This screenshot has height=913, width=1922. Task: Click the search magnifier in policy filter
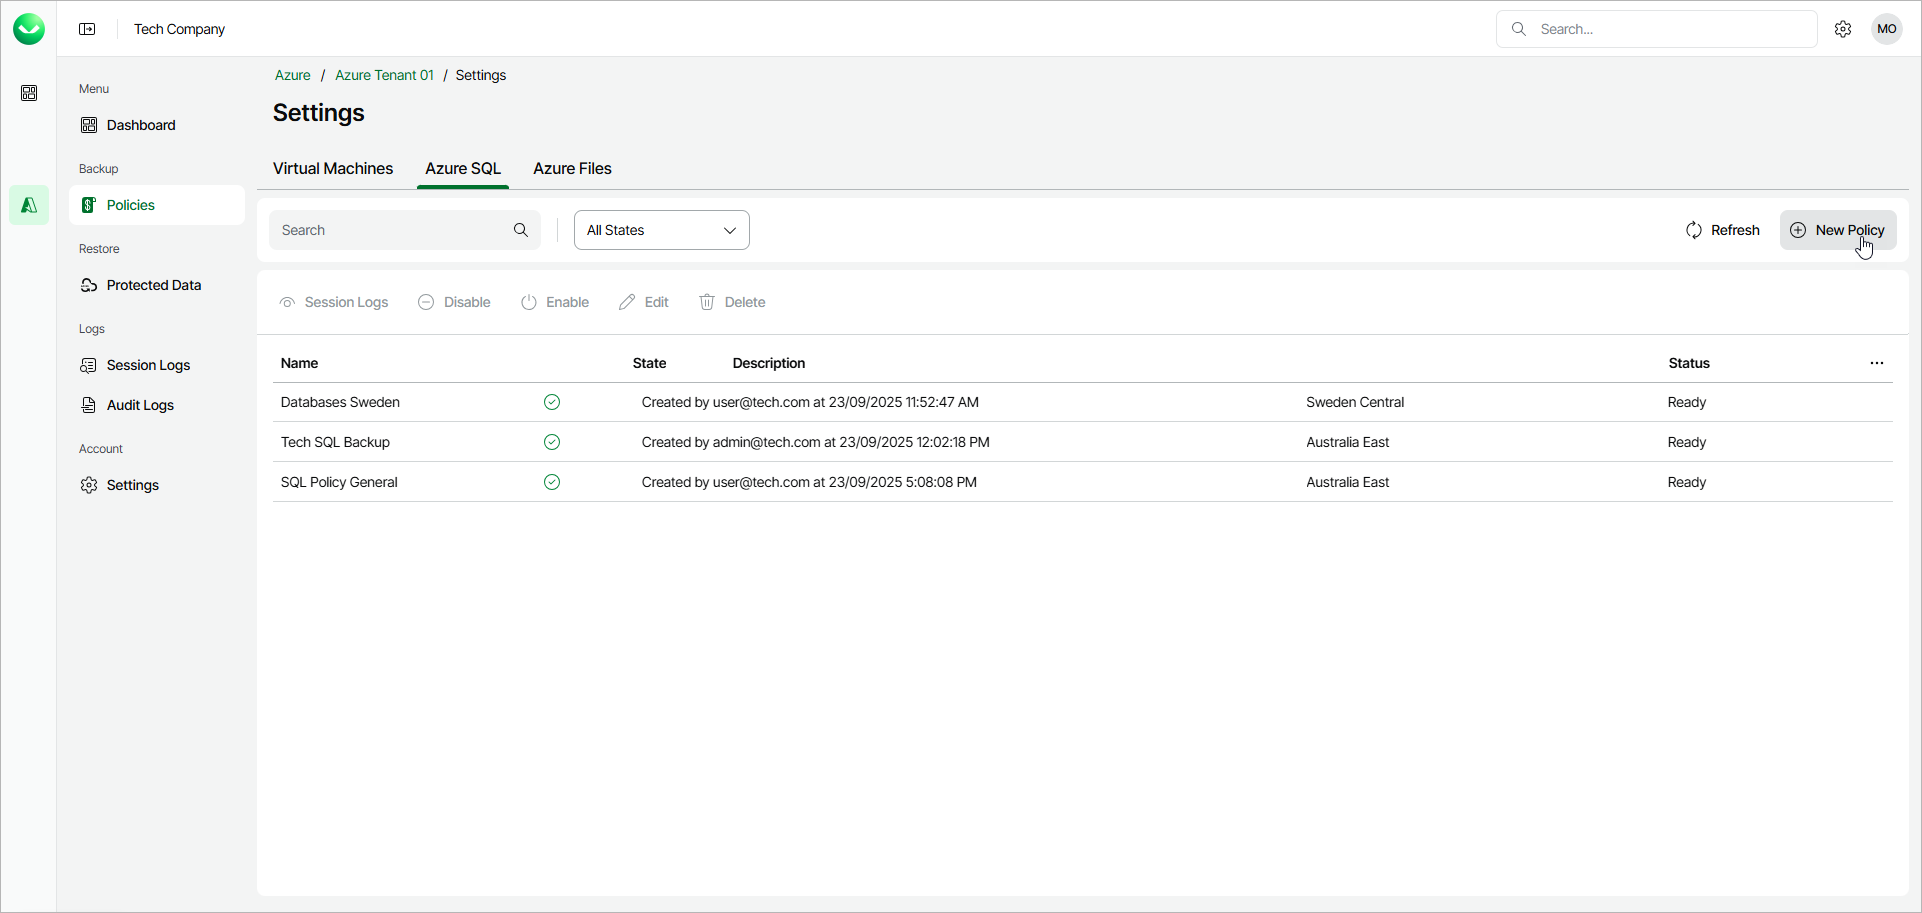(x=521, y=230)
